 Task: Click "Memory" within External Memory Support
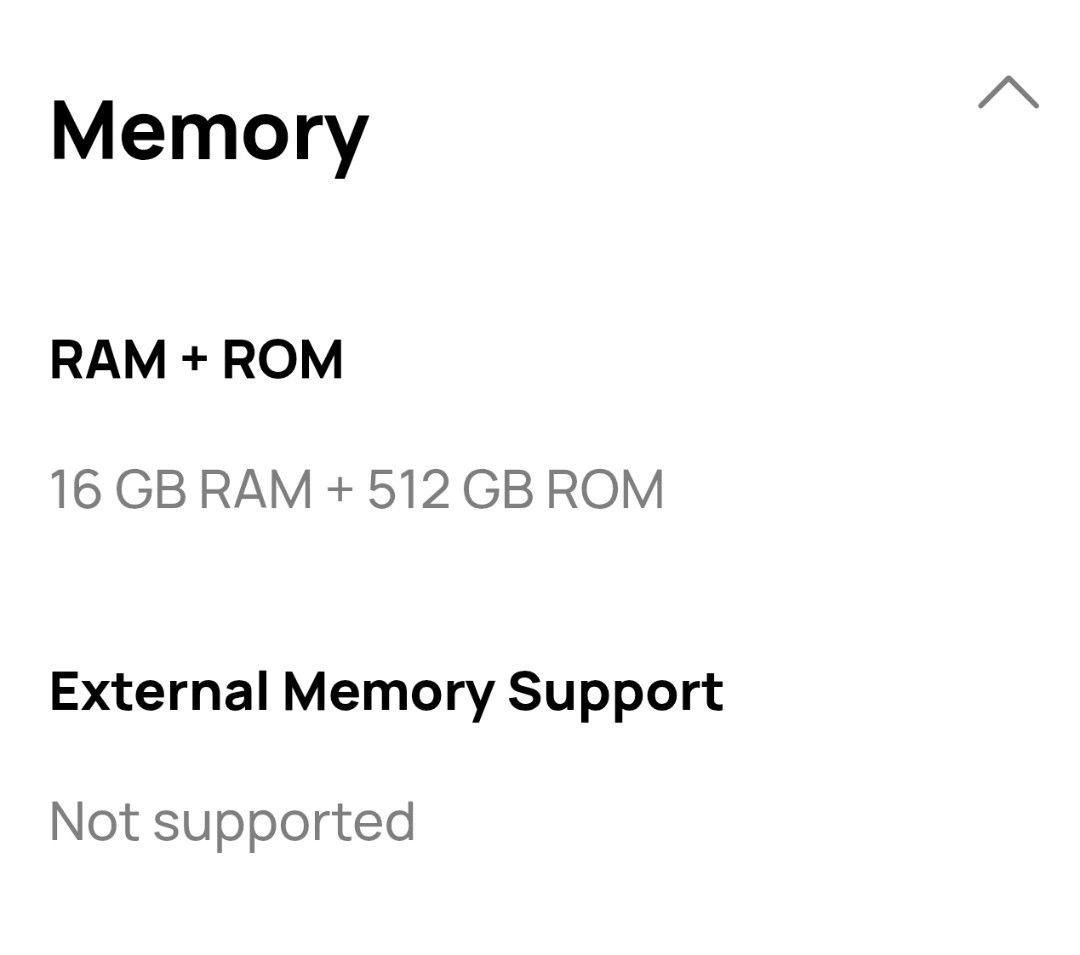tap(388, 691)
